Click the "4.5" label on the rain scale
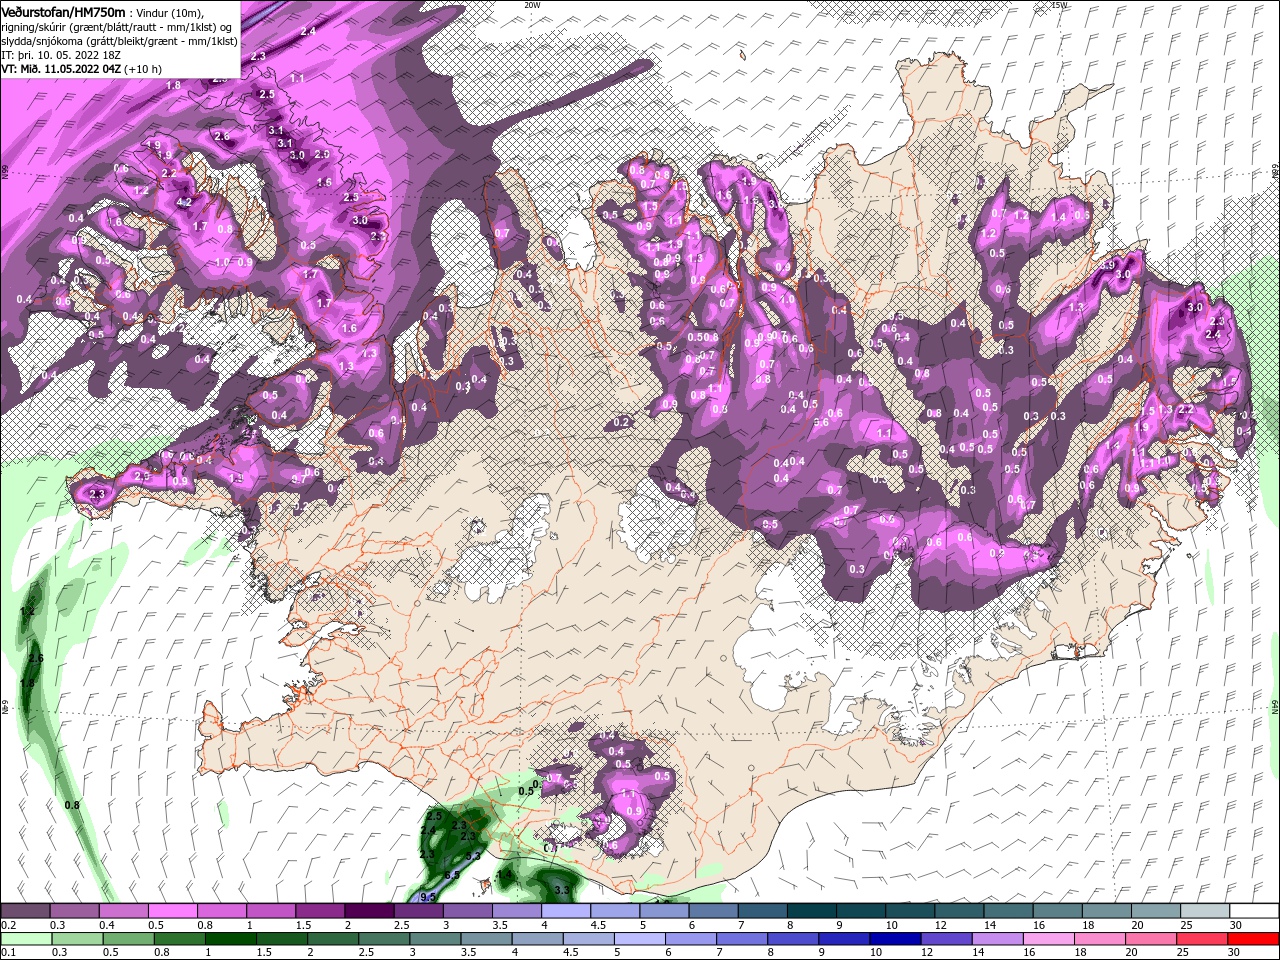This screenshot has width=1280, height=960. click(571, 953)
